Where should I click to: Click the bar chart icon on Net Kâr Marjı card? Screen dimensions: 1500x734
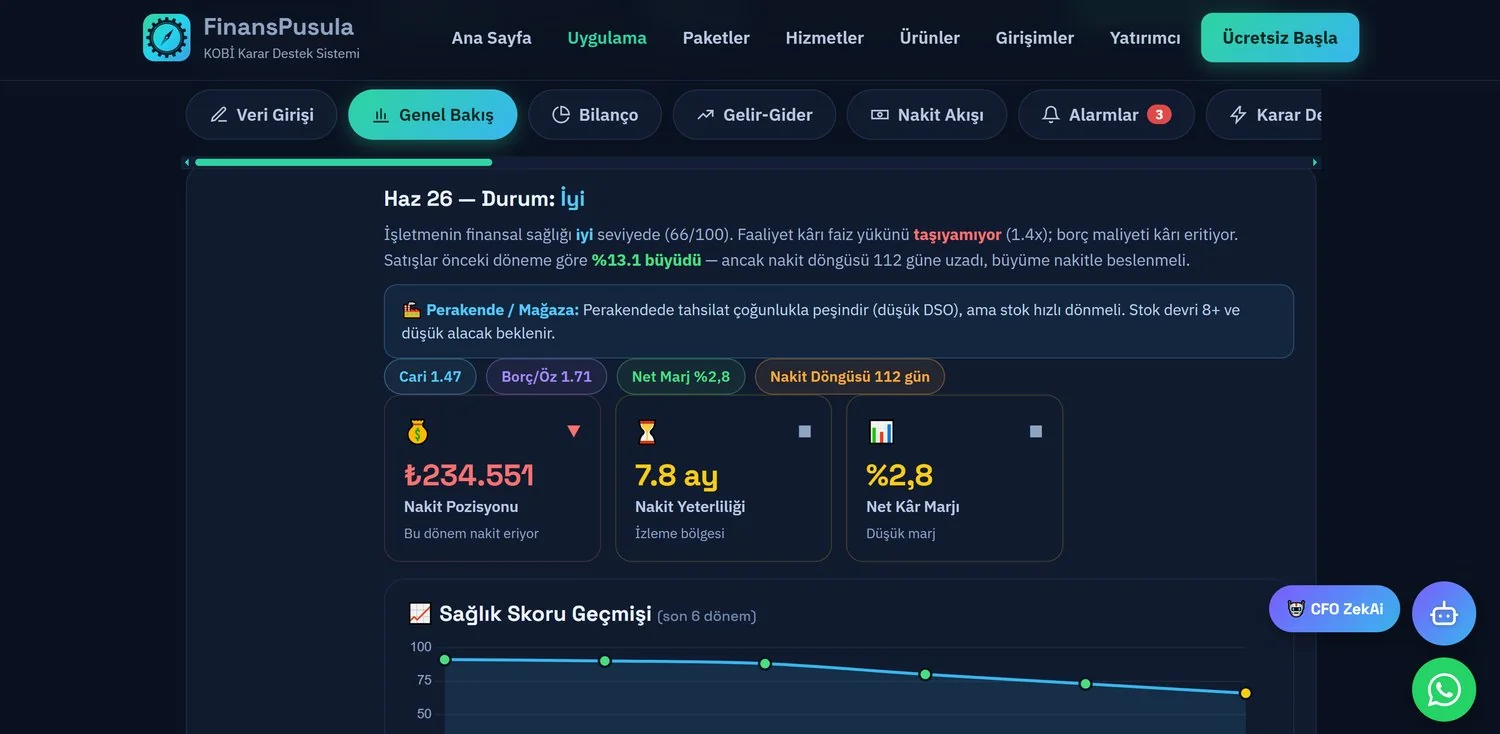click(881, 432)
